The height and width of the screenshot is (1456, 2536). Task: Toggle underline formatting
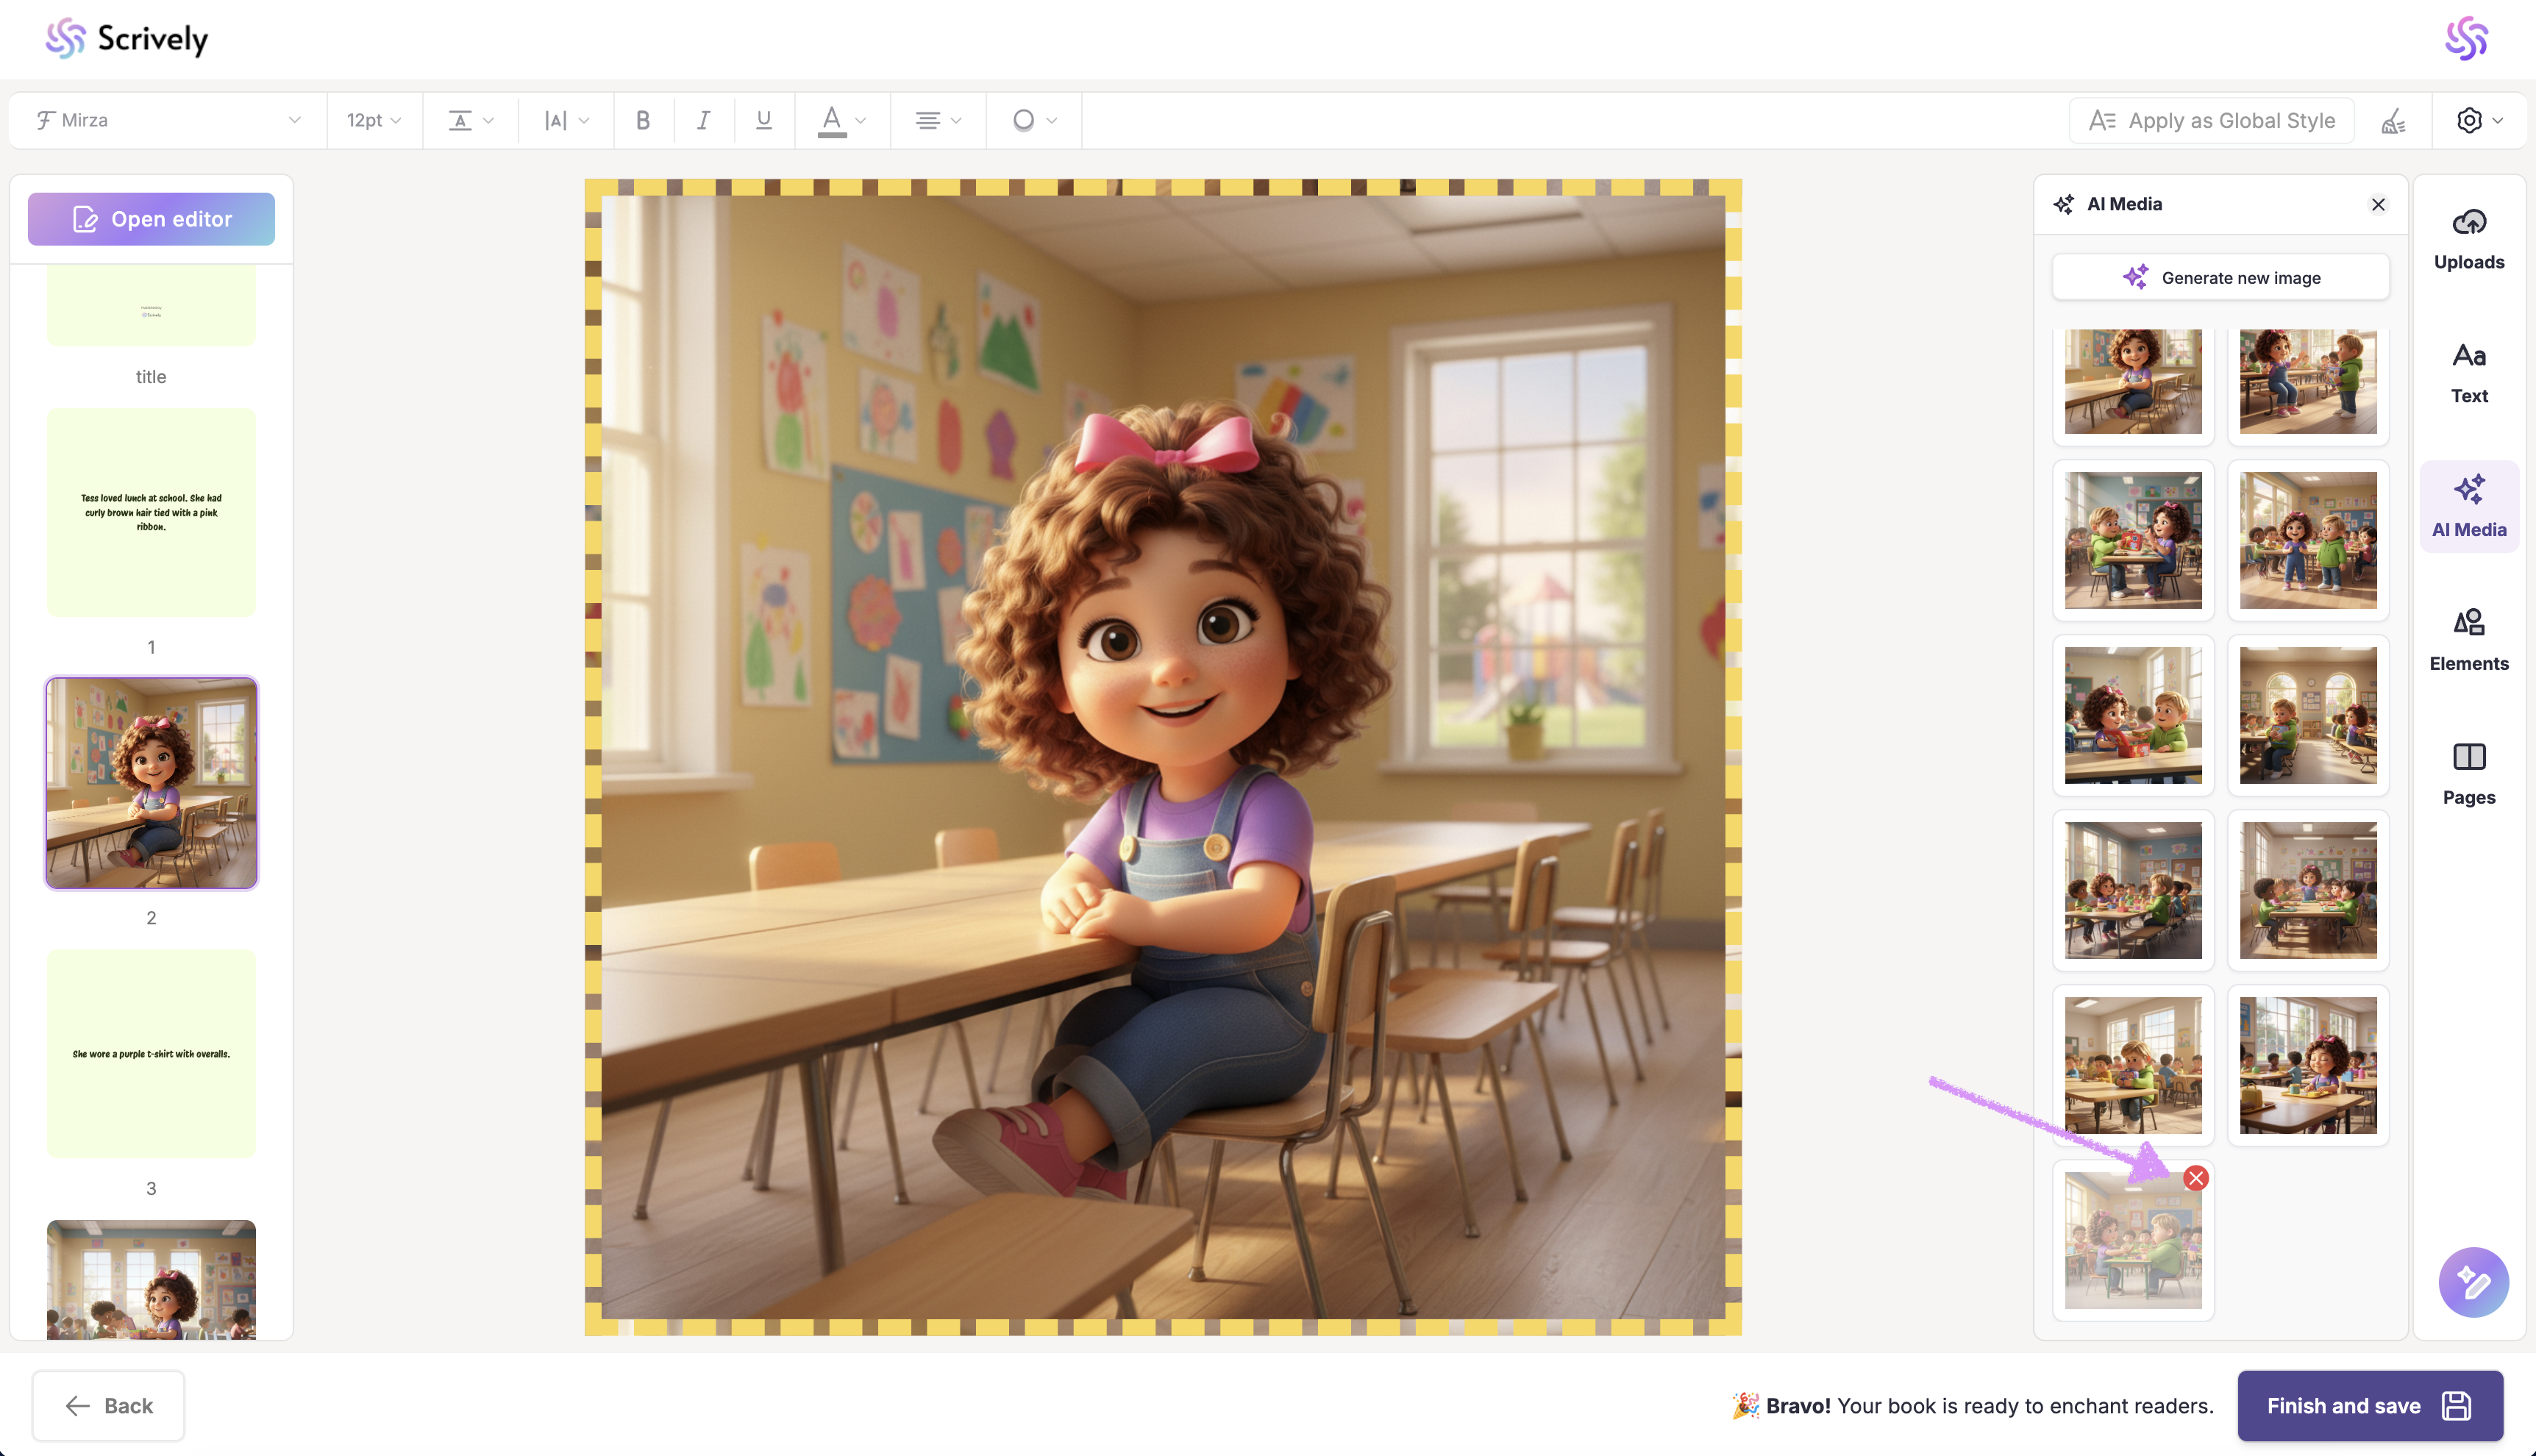point(764,120)
